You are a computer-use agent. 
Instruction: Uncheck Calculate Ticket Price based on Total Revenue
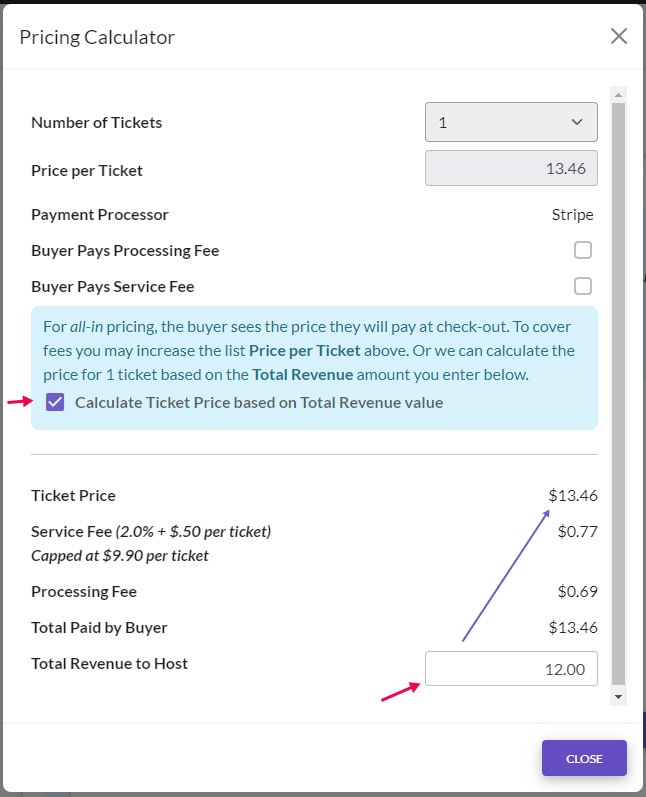point(55,402)
